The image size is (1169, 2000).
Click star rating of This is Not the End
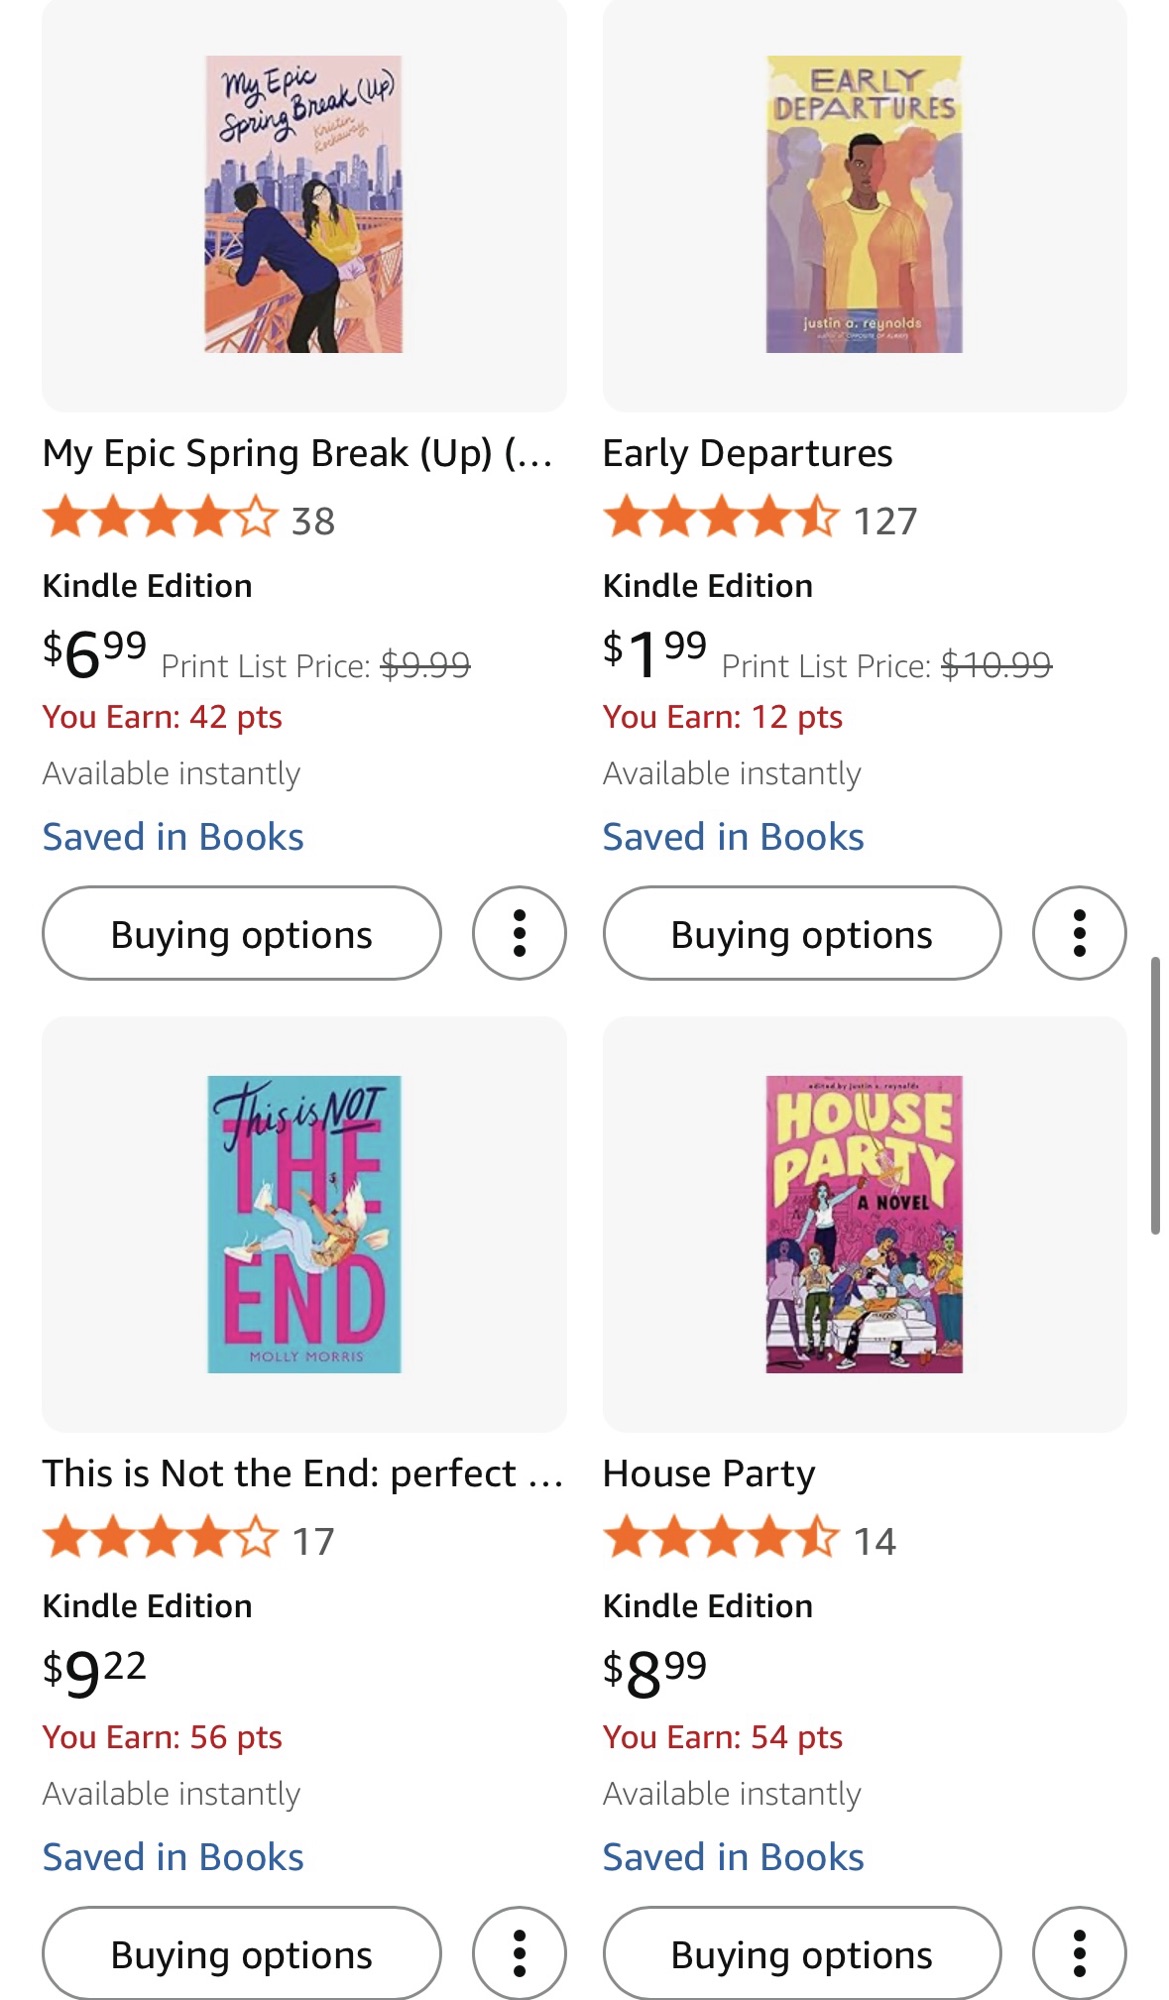[x=160, y=1538]
